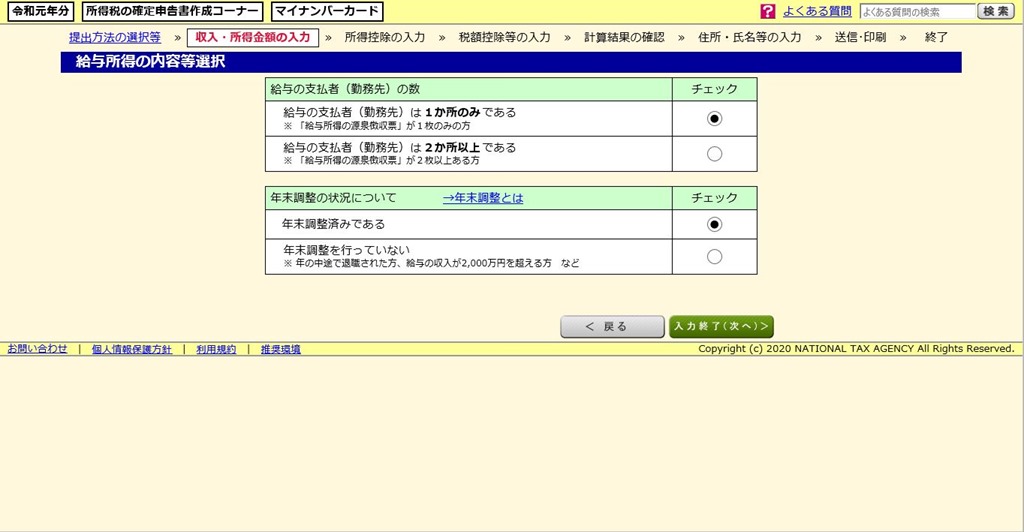
Task: Go to 提出方法の選択等 step link
Action: (115, 38)
